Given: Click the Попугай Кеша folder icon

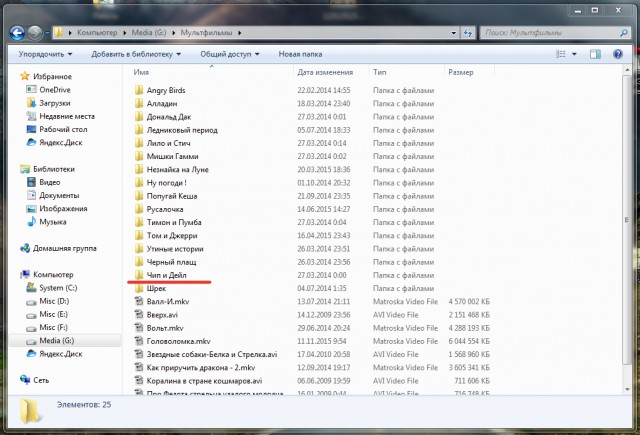Looking at the screenshot, I should 139,195.
